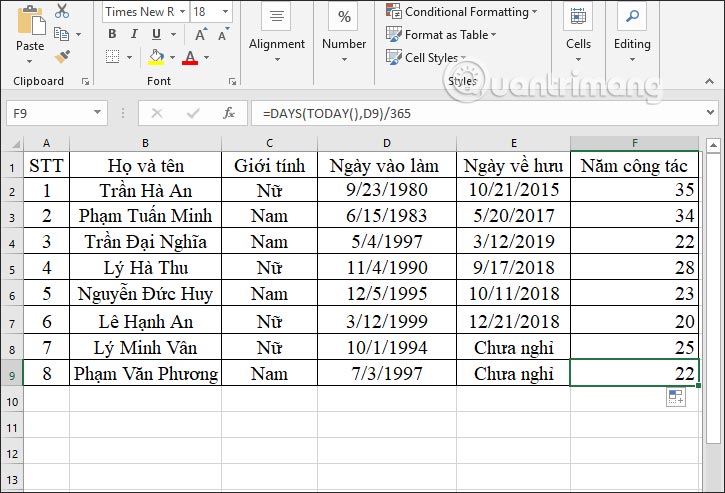Screen dimensions: 725x493
Task: Select value 28 in column F
Action: point(634,268)
